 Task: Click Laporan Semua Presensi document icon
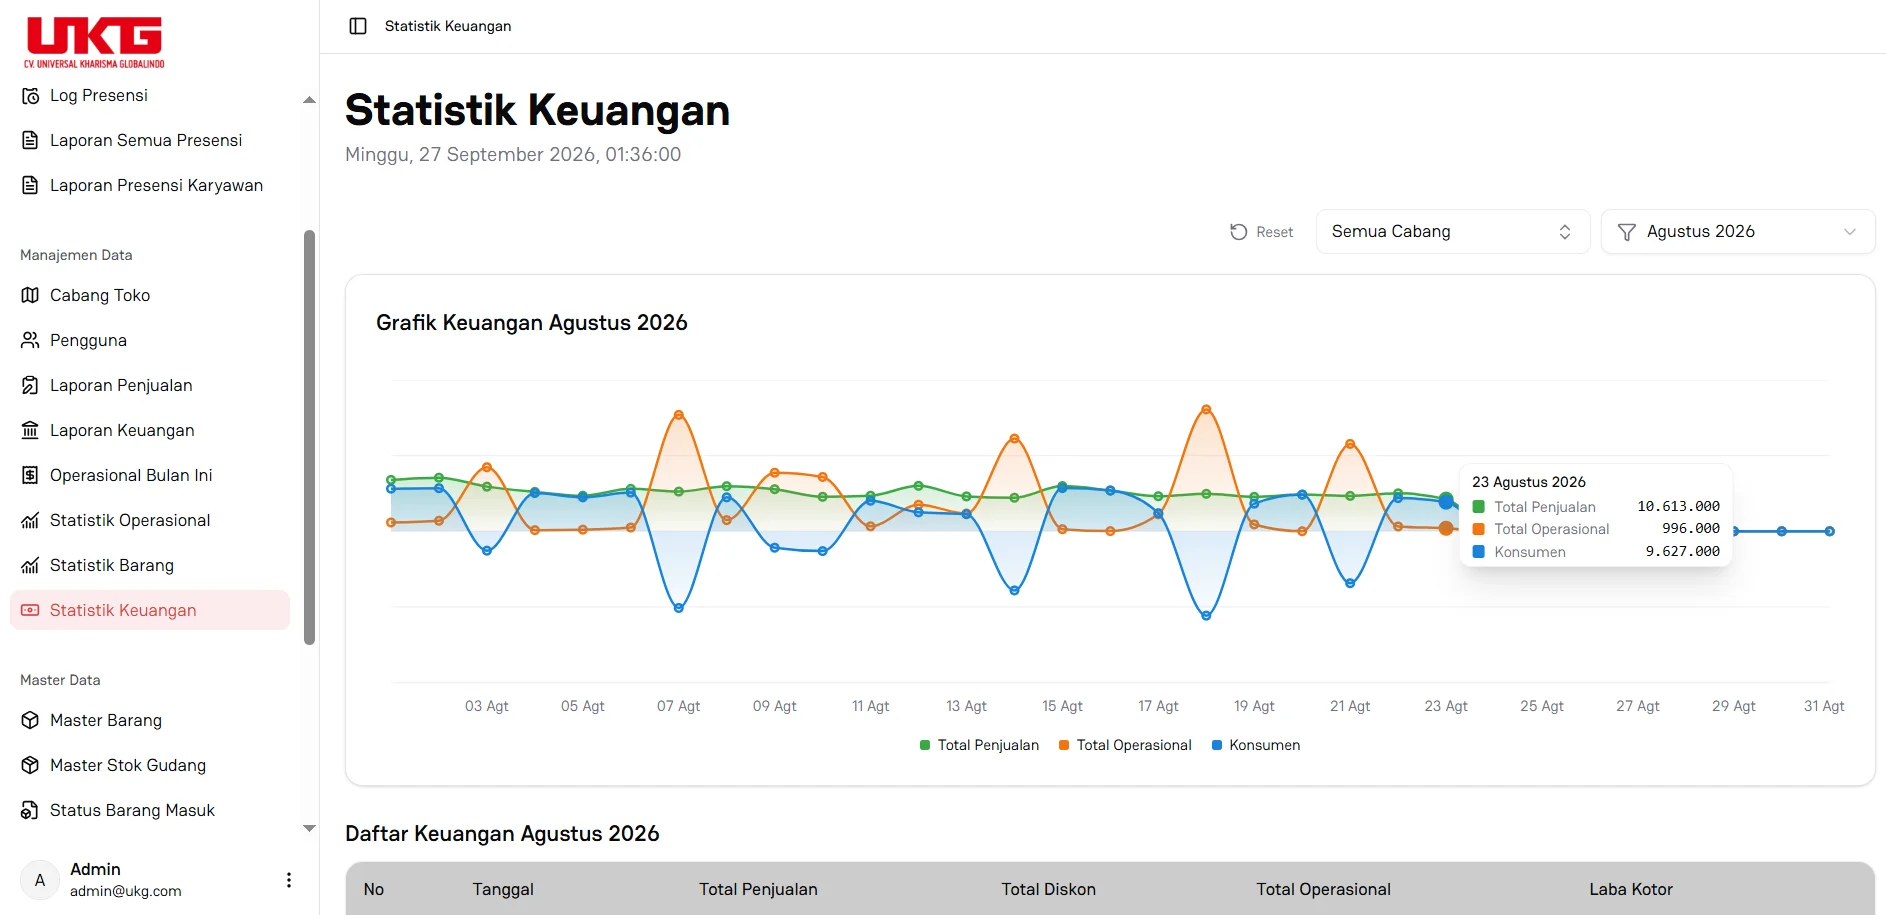(x=30, y=141)
